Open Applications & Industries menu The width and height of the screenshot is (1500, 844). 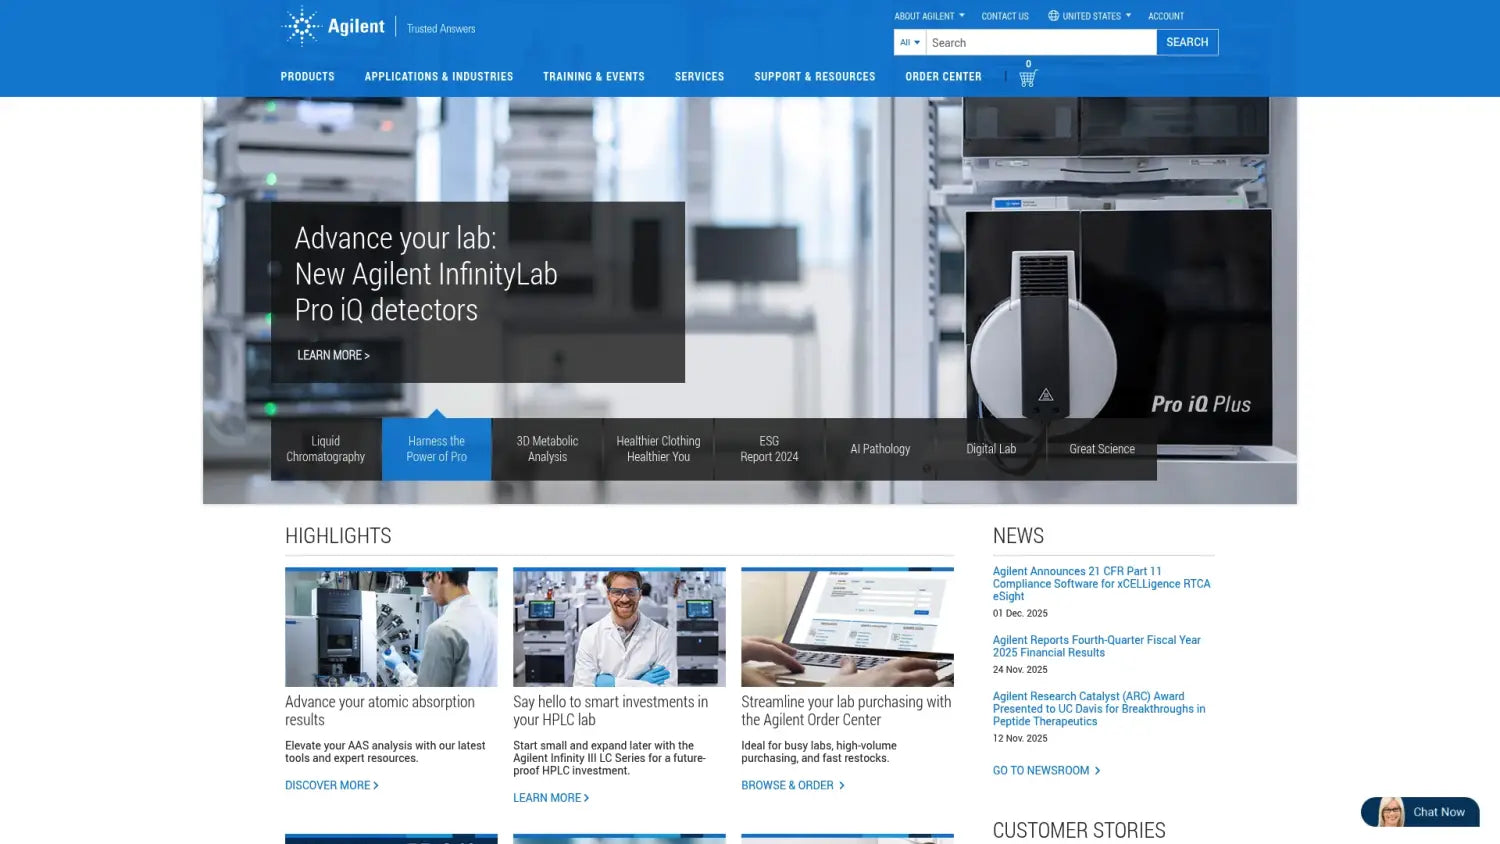pos(439,77)
